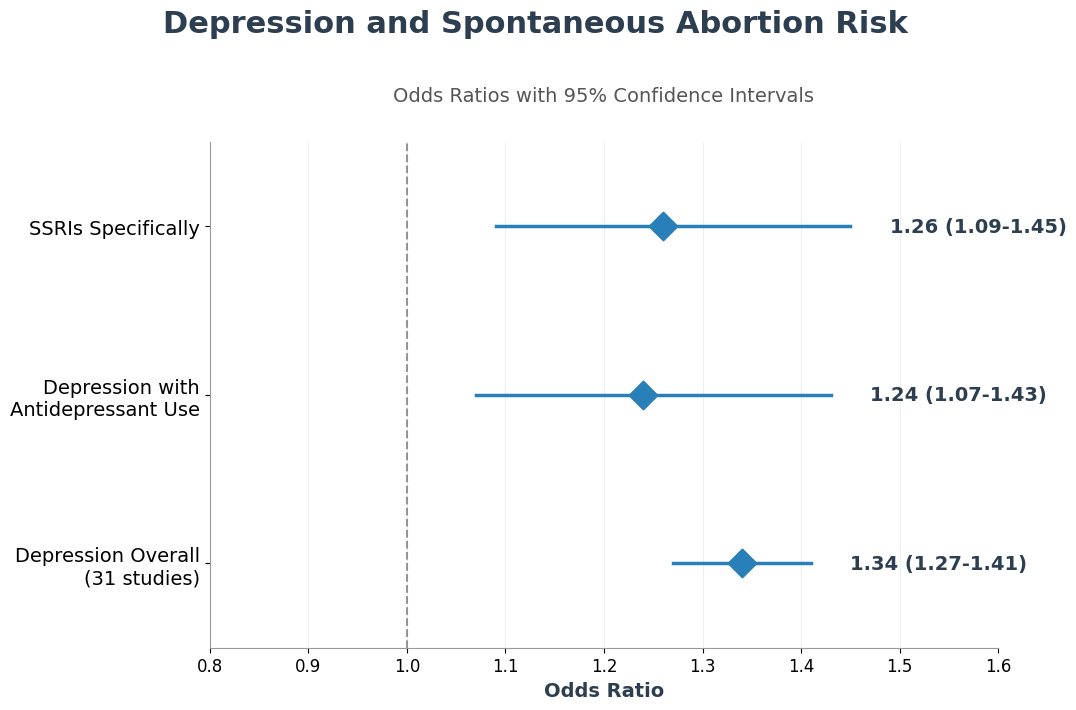Select the 1.4 x-axis tick label
The height and width of the screenshot is (710, 1076).
pyautogui.click(x=801, y=666)
